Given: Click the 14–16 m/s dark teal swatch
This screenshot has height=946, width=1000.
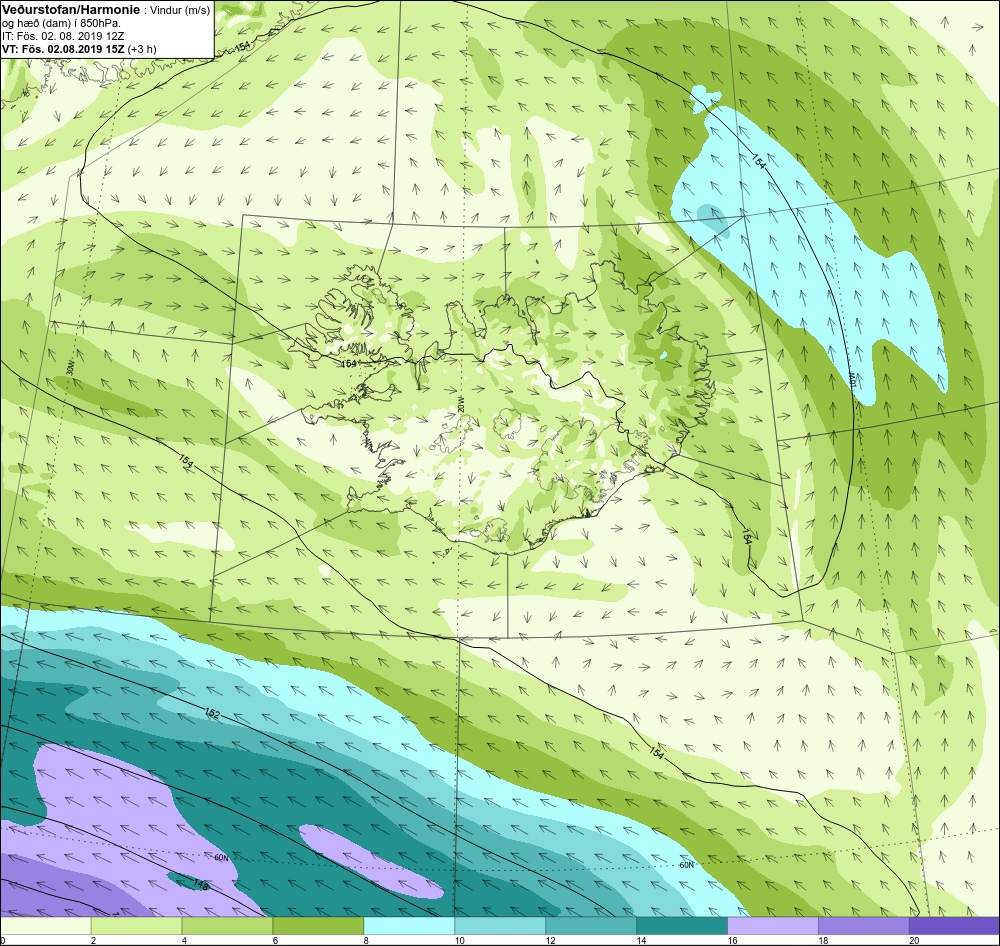Looking at the screenshot, I should (682, 925).
